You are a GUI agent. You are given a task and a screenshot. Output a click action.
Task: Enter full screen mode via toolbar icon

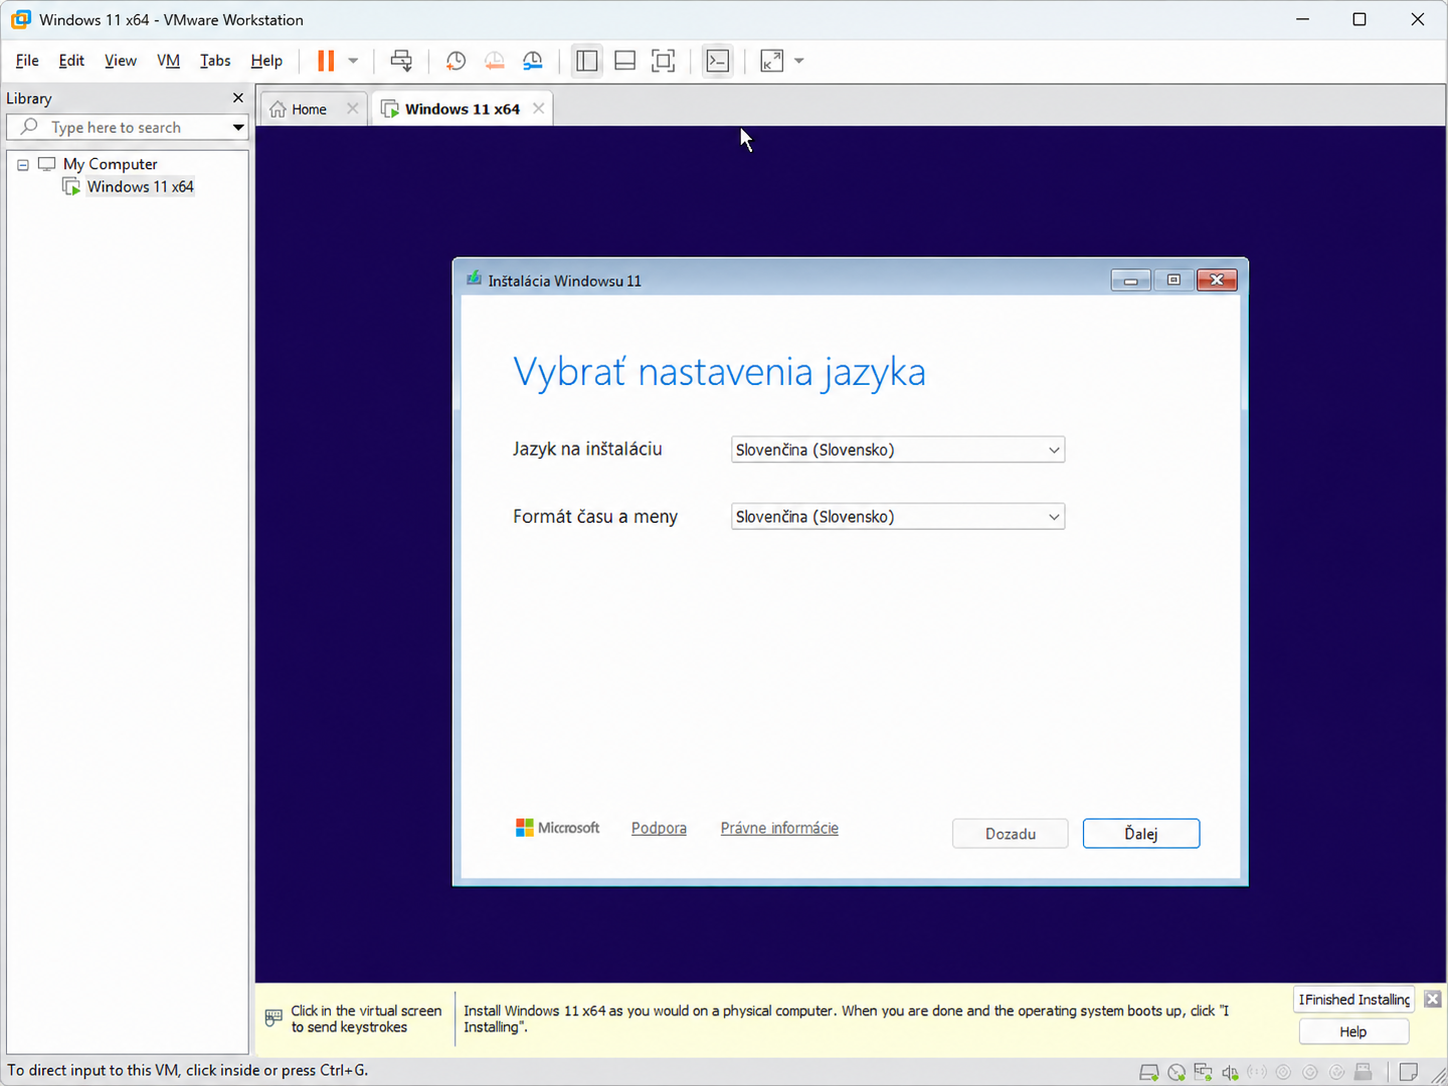tap(663, 61)
